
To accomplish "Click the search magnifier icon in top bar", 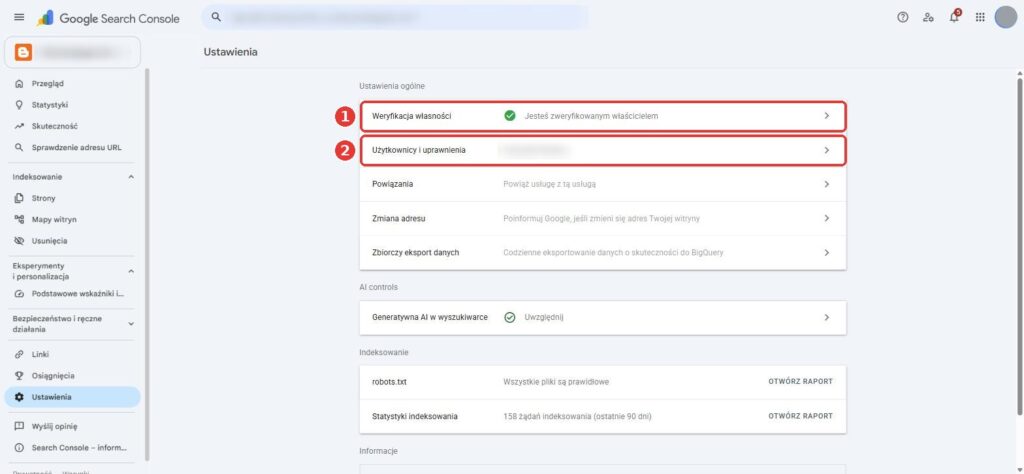I will click(217, 18).
